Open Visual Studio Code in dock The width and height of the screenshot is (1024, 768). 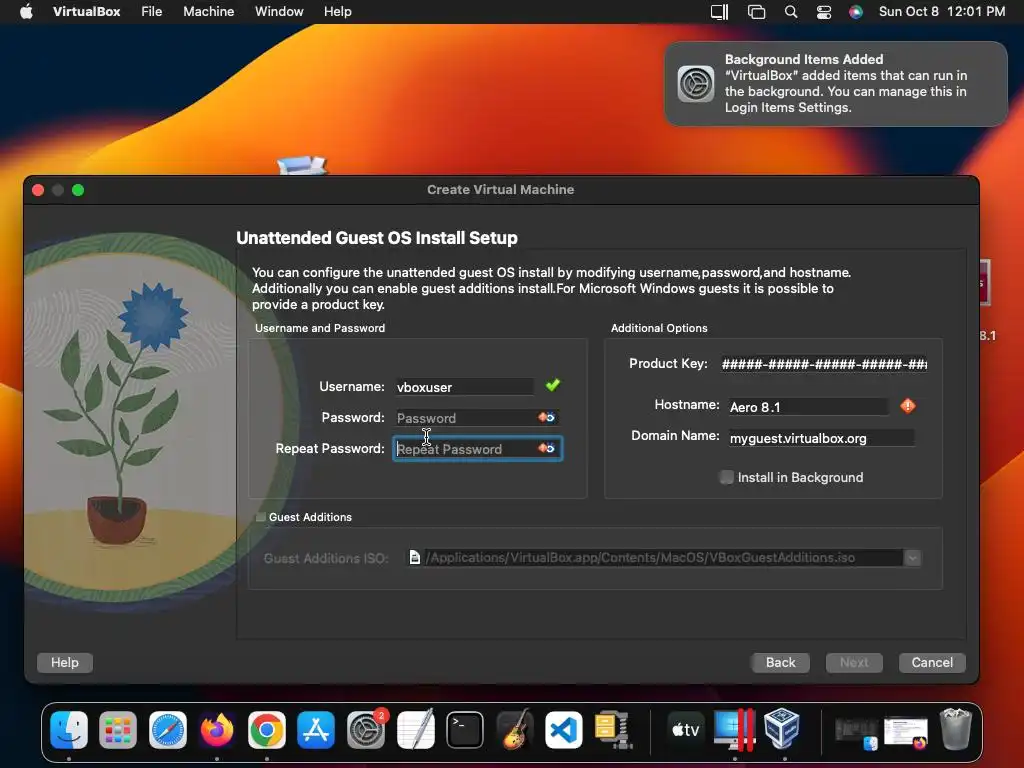(x=564, y=729)
